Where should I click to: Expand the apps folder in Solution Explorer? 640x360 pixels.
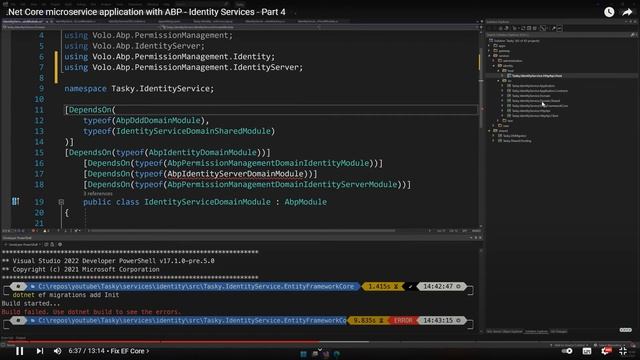489,46
